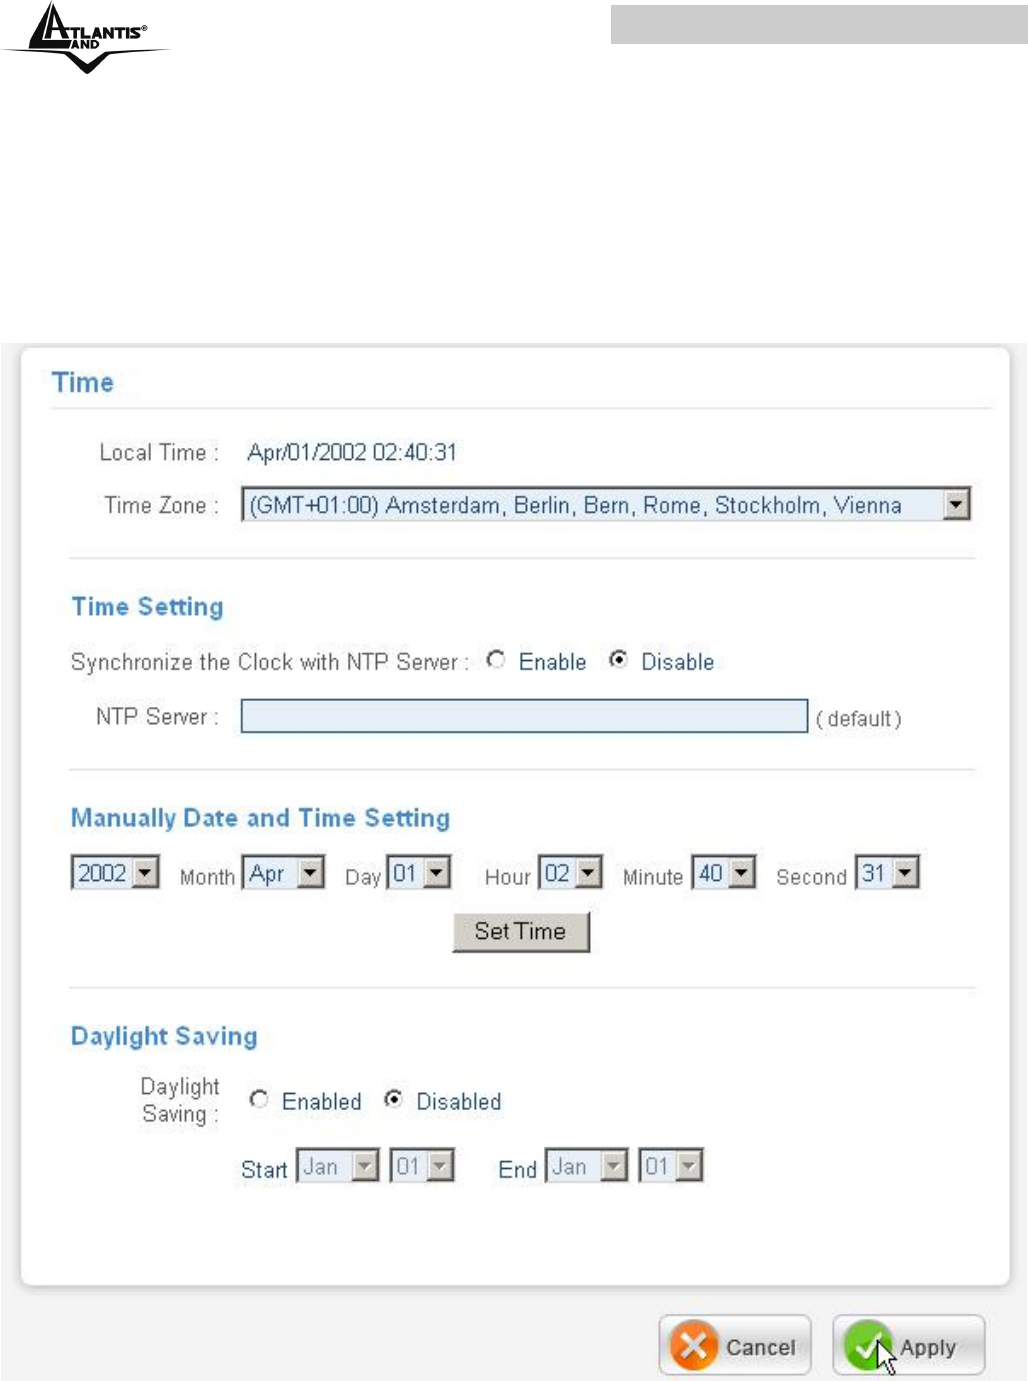Open Daylight Saving Start month dropdown

pyautogui.click(x=366, y=1166)
